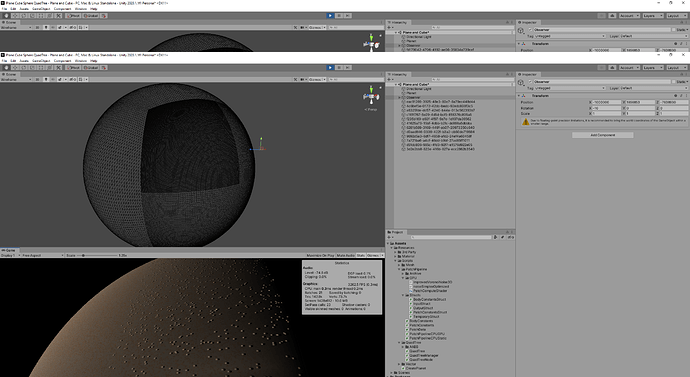Open Display 1 dropdown in Game view

10,255
